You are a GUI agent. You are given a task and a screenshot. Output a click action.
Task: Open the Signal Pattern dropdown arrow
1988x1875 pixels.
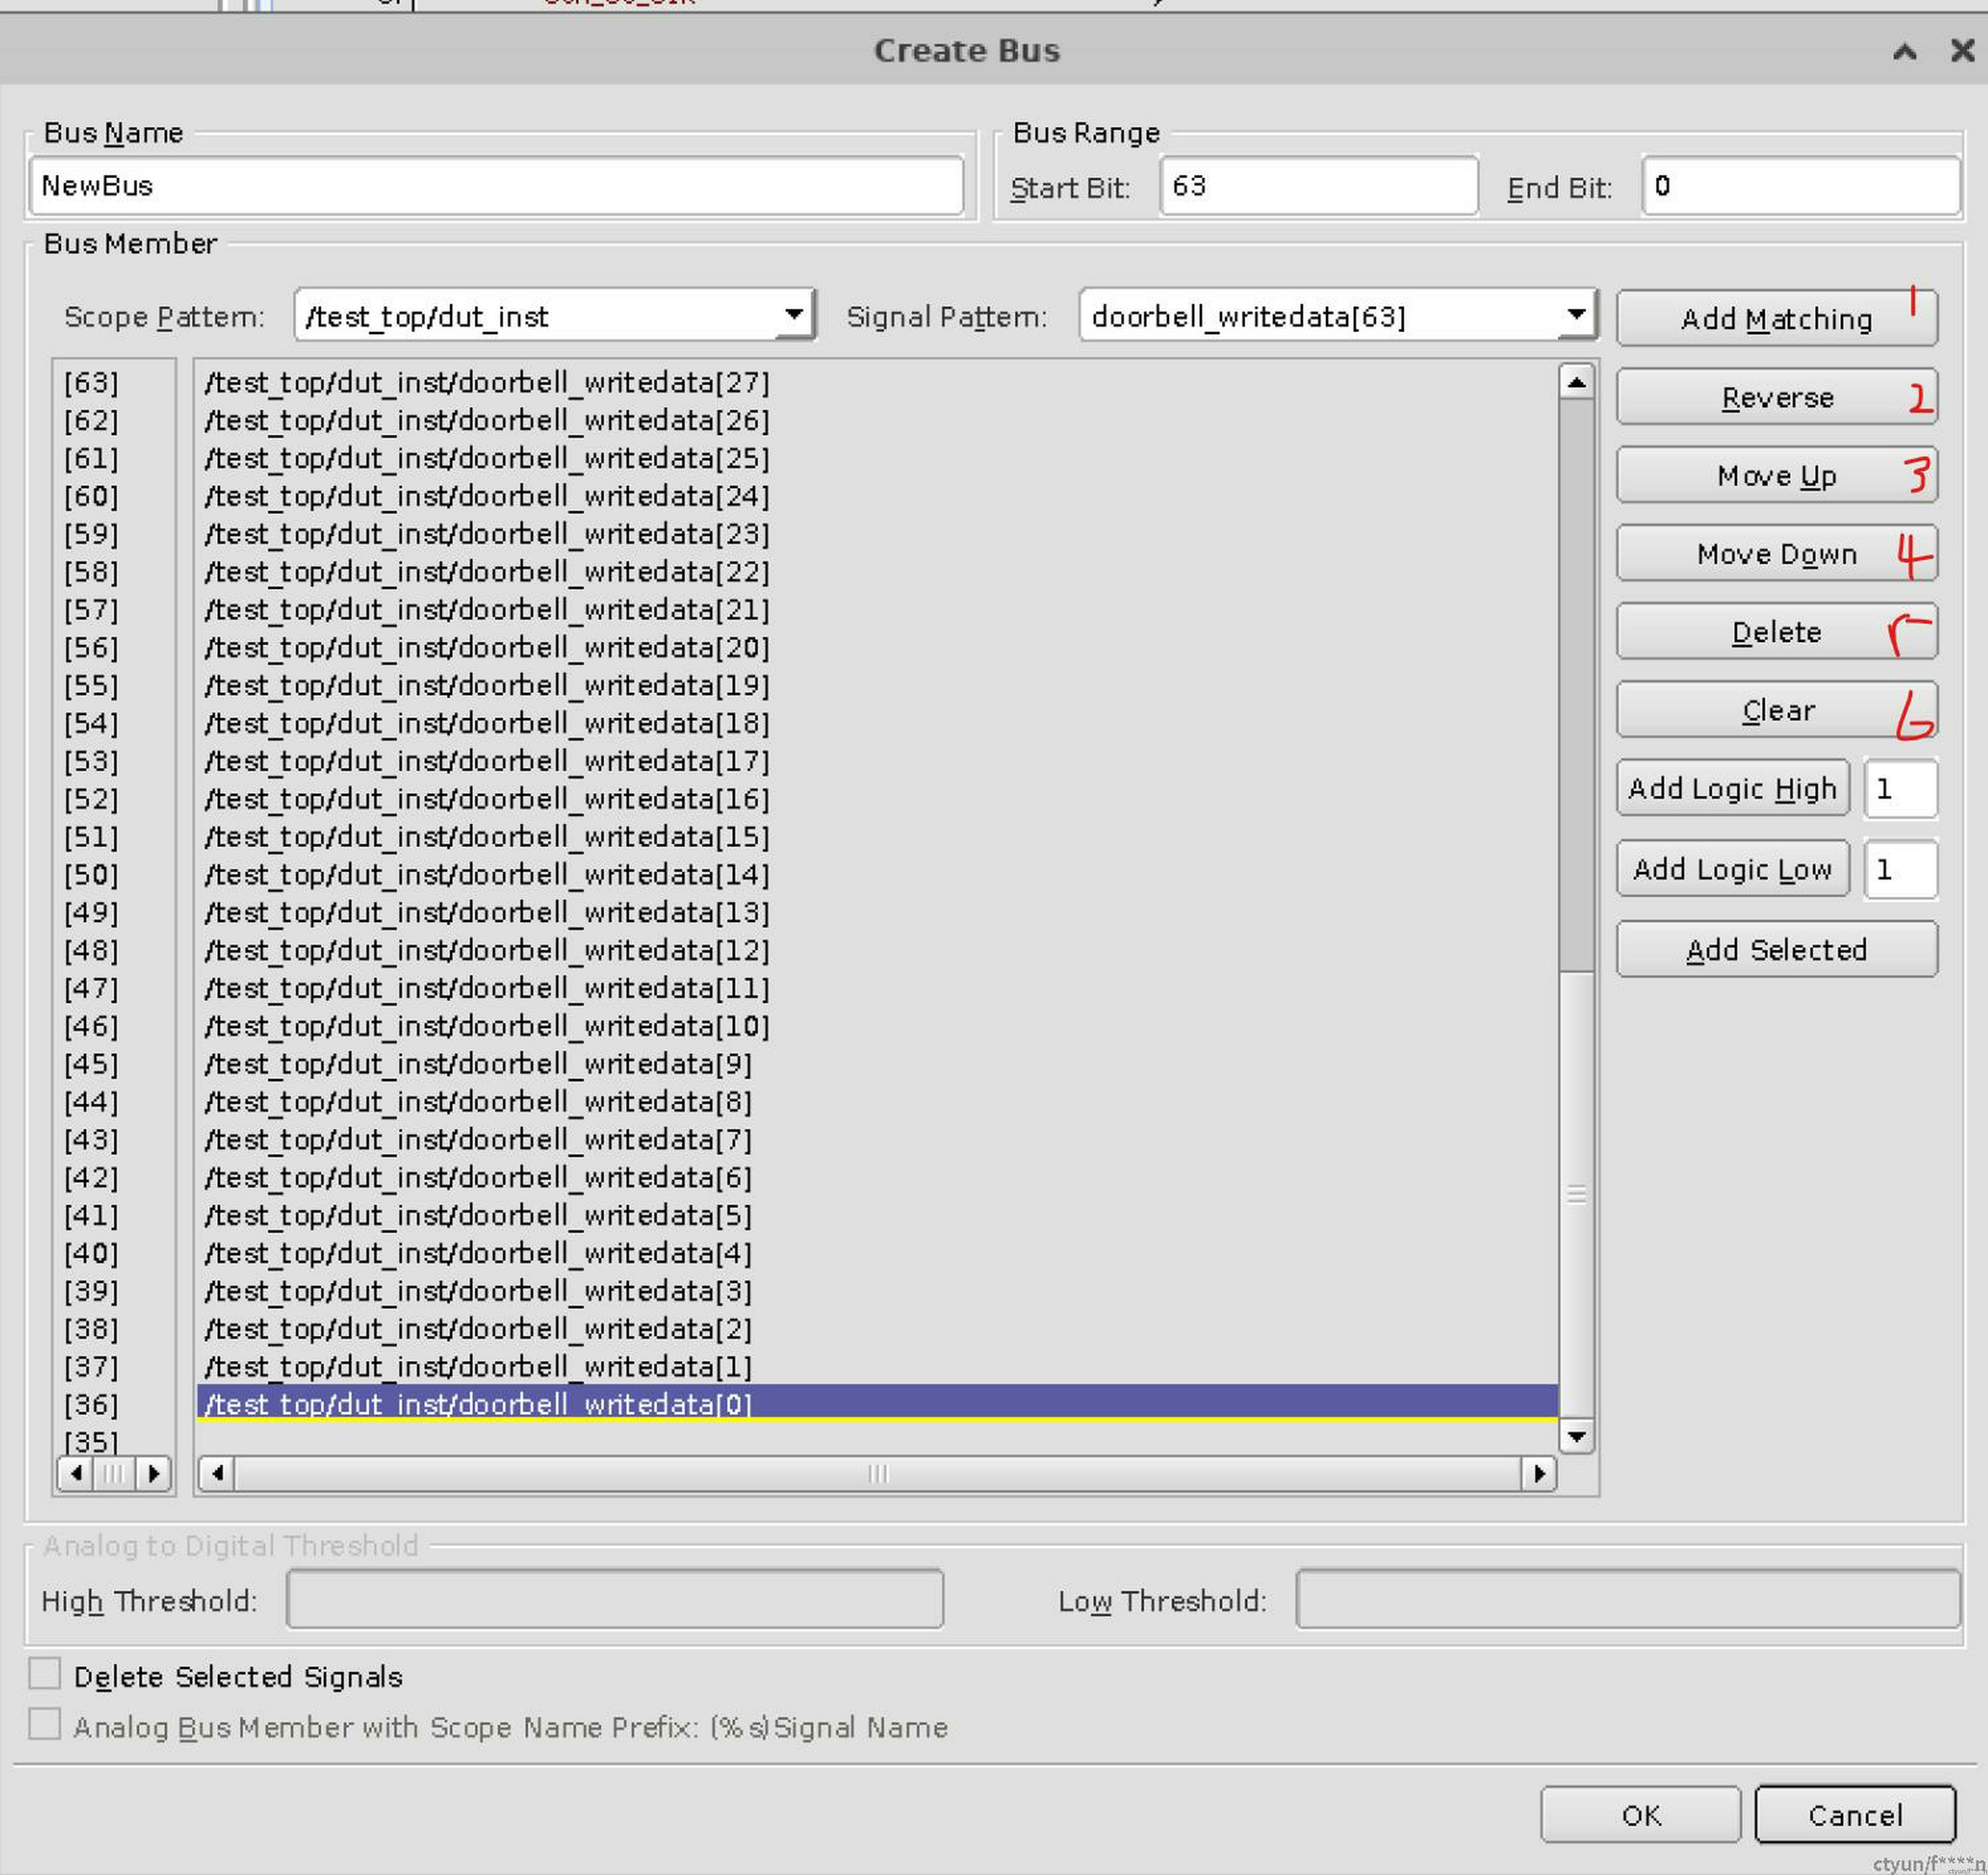[x=1576, y=315]
